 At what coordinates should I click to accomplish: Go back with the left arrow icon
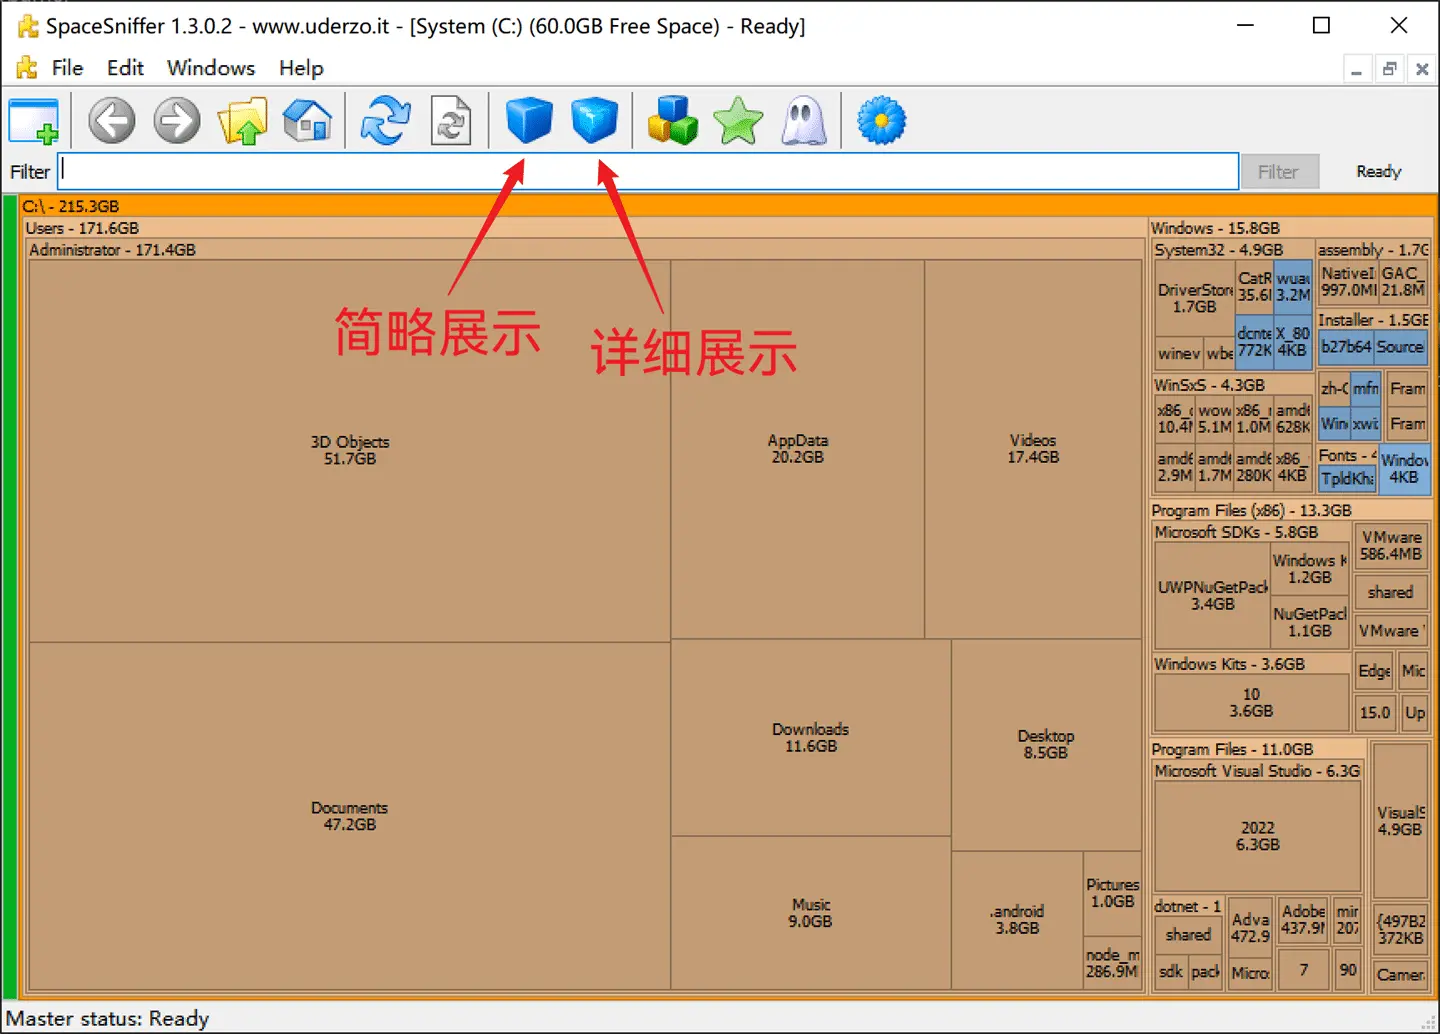[111, 121]
